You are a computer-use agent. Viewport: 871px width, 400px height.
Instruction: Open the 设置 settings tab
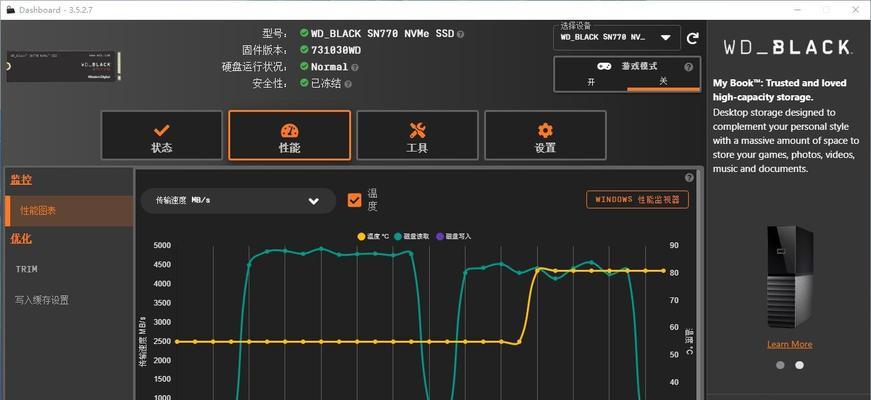(545, 135)
